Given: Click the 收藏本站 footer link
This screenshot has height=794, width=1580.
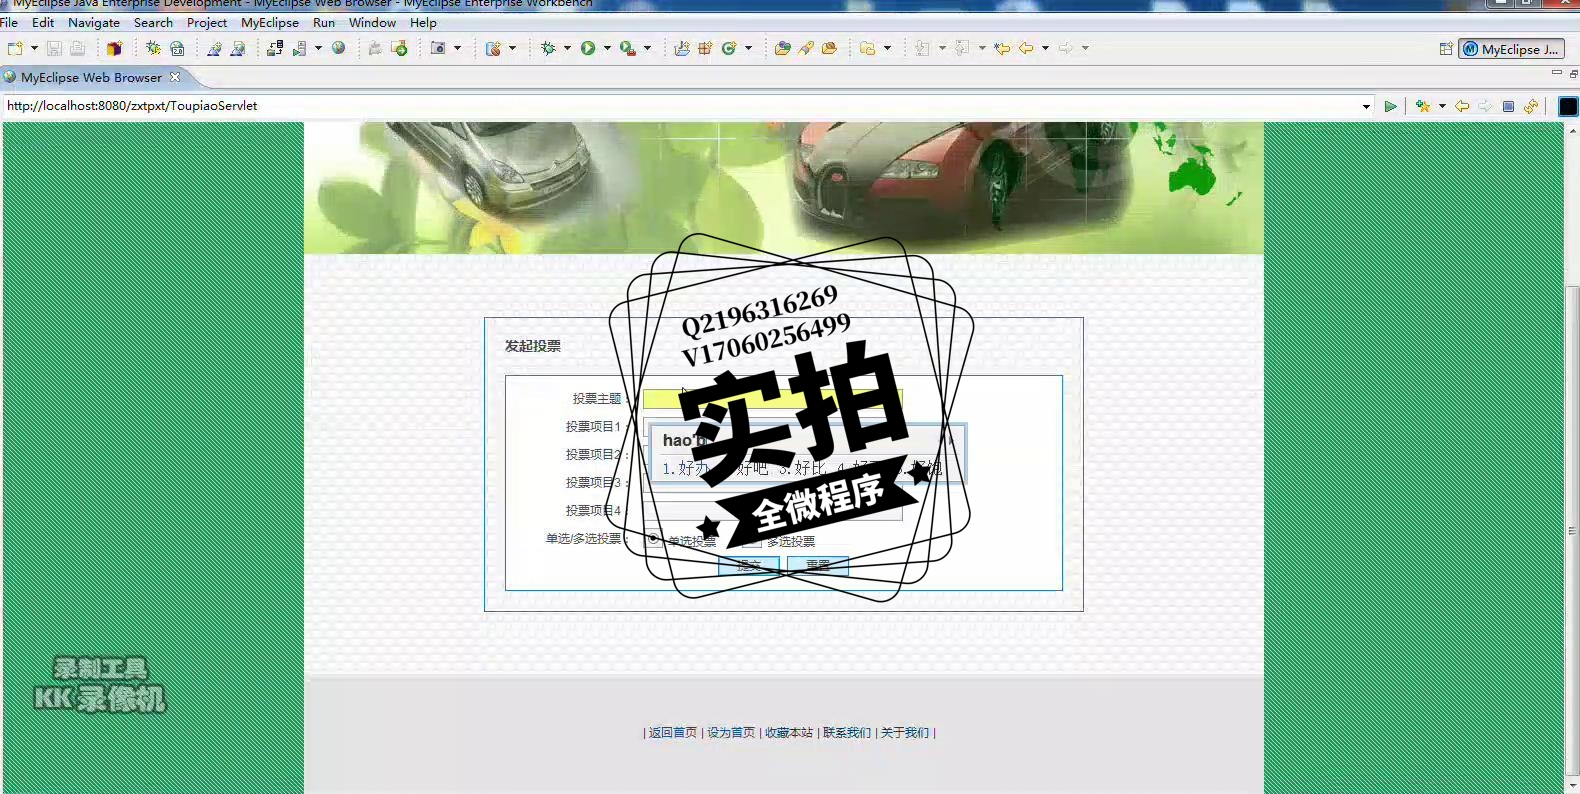Looking at the screenshot, I should (x=789, y=733).
